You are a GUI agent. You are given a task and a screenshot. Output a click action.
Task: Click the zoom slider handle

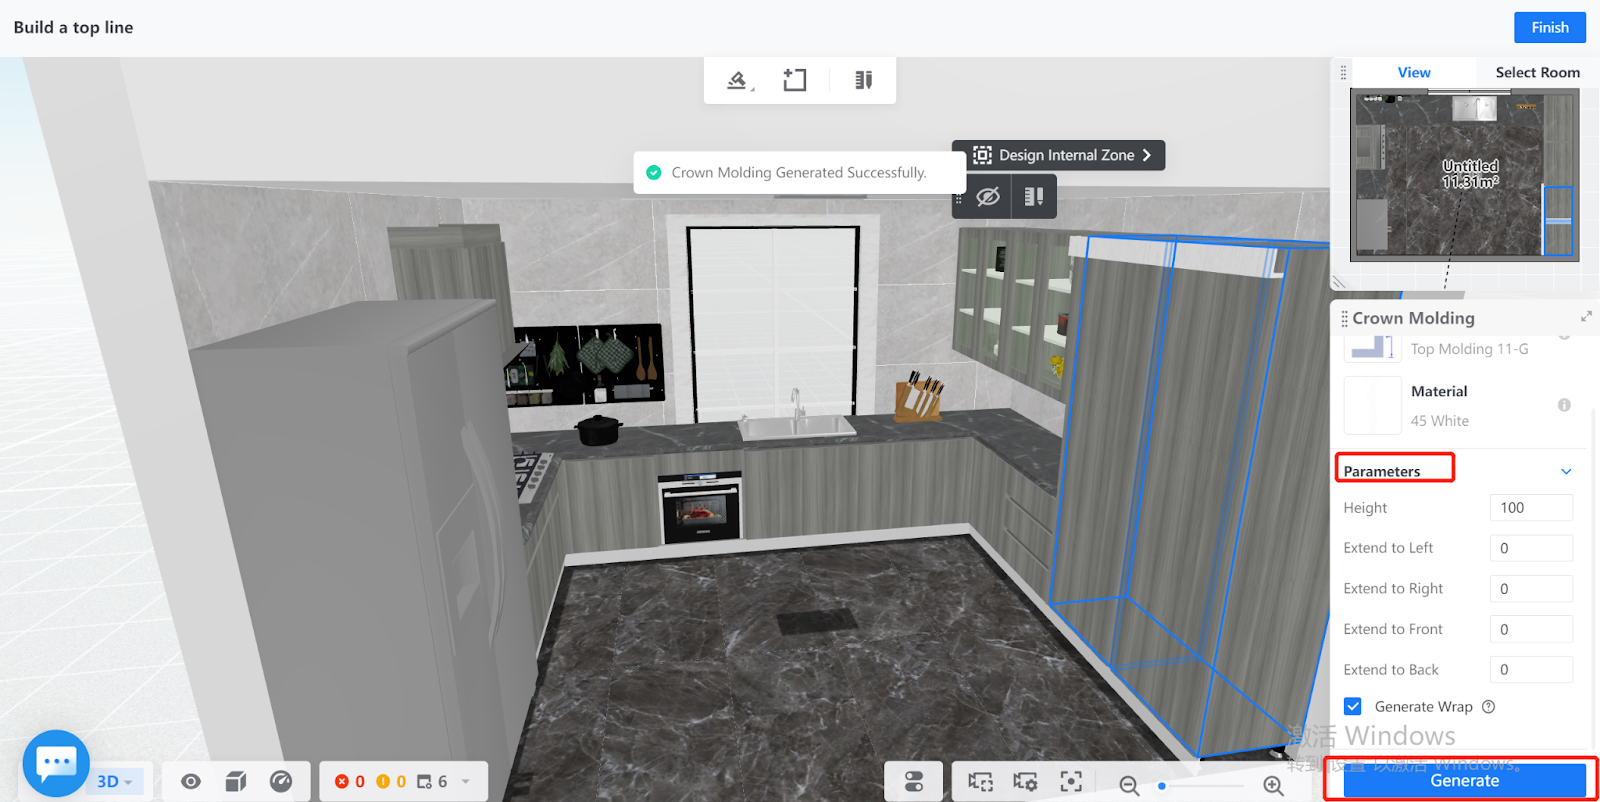tap(1162, 786)
